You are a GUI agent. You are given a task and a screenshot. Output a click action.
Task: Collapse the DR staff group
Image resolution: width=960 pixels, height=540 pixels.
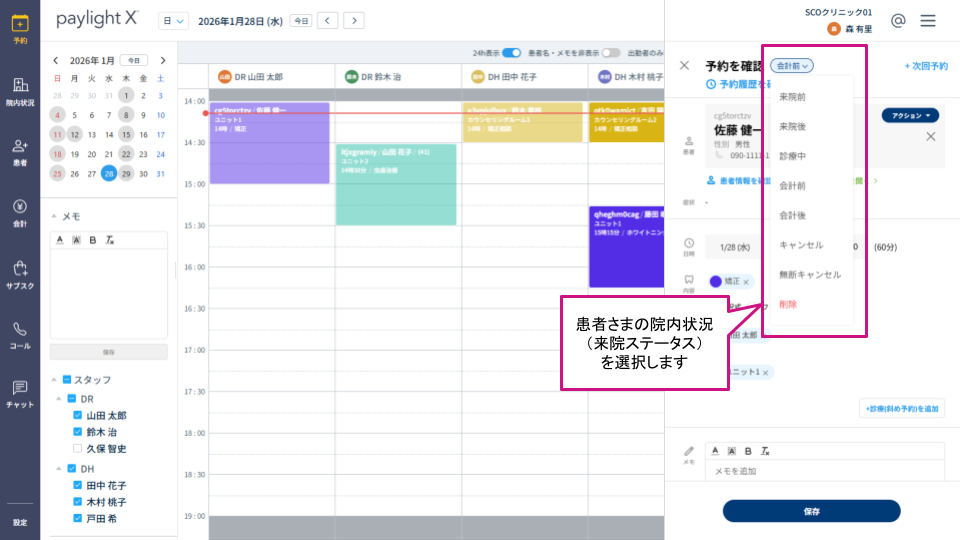click(59, 399)
